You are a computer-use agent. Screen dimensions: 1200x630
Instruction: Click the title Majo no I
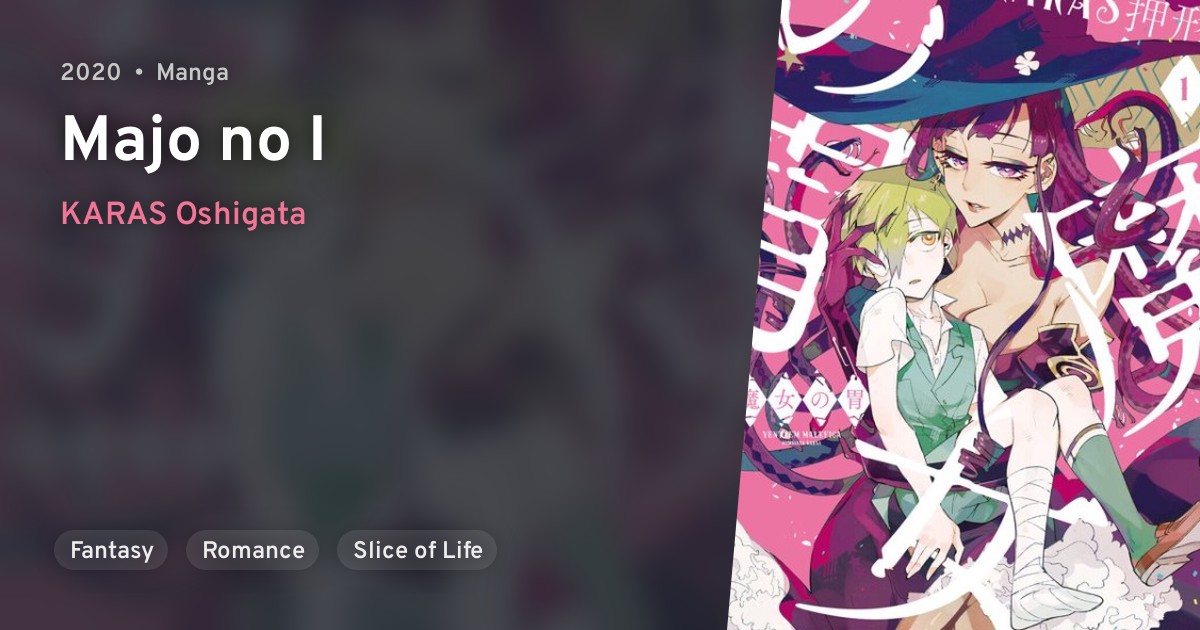(x=193, y=141)
